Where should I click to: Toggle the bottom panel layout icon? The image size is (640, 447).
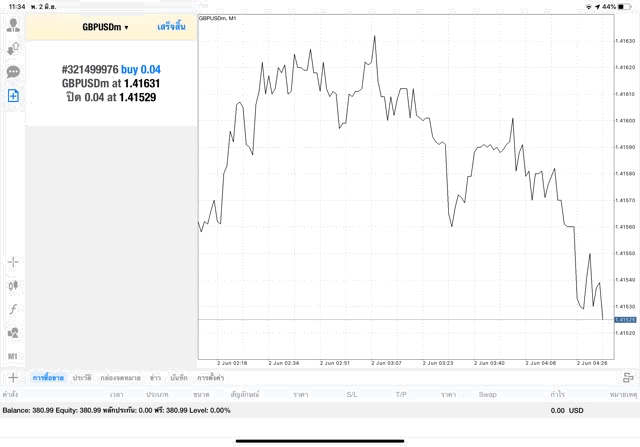click(628, 378)
